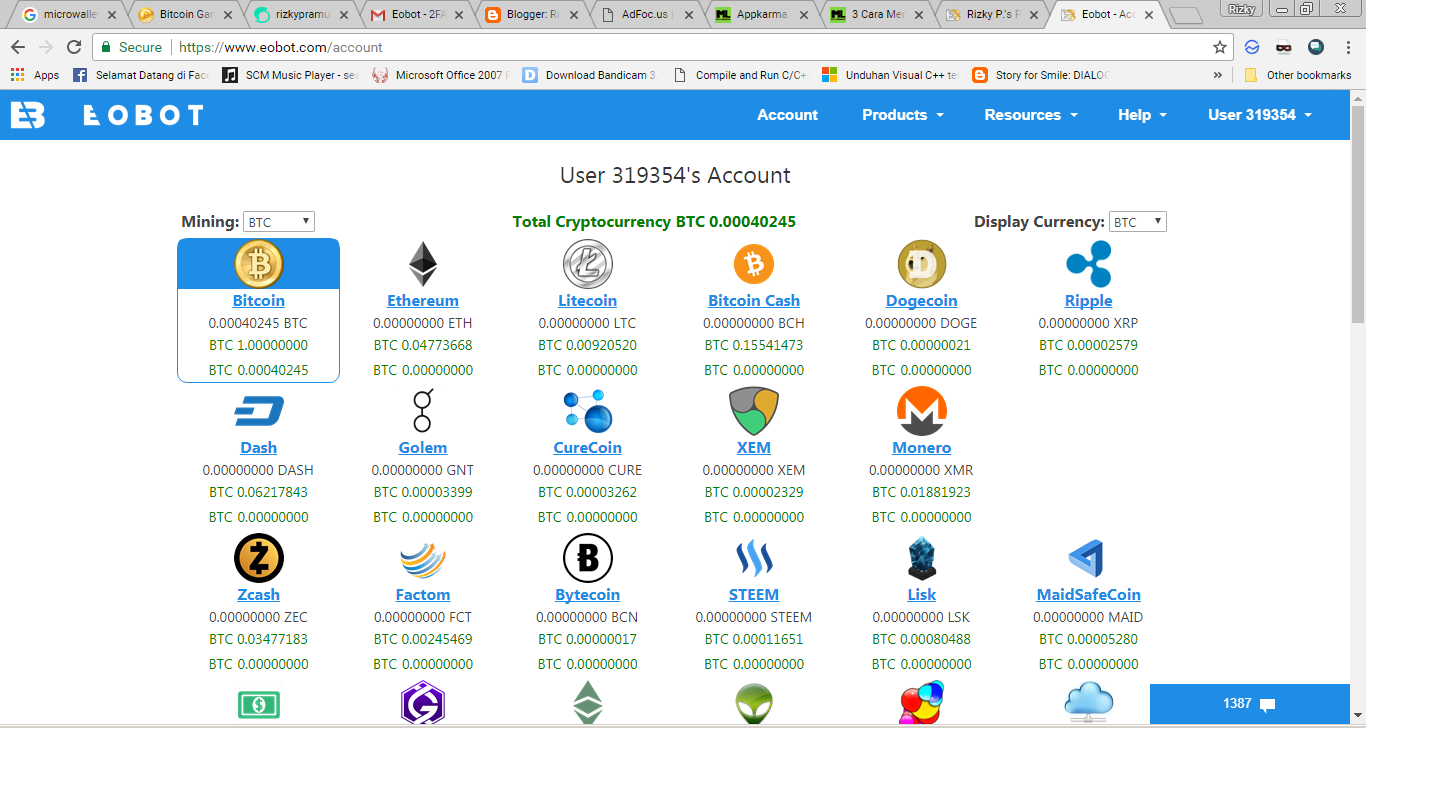Open the Chrome three-dot menu
This screenshot has height=810, width=1440.
tap(1348, 47)
